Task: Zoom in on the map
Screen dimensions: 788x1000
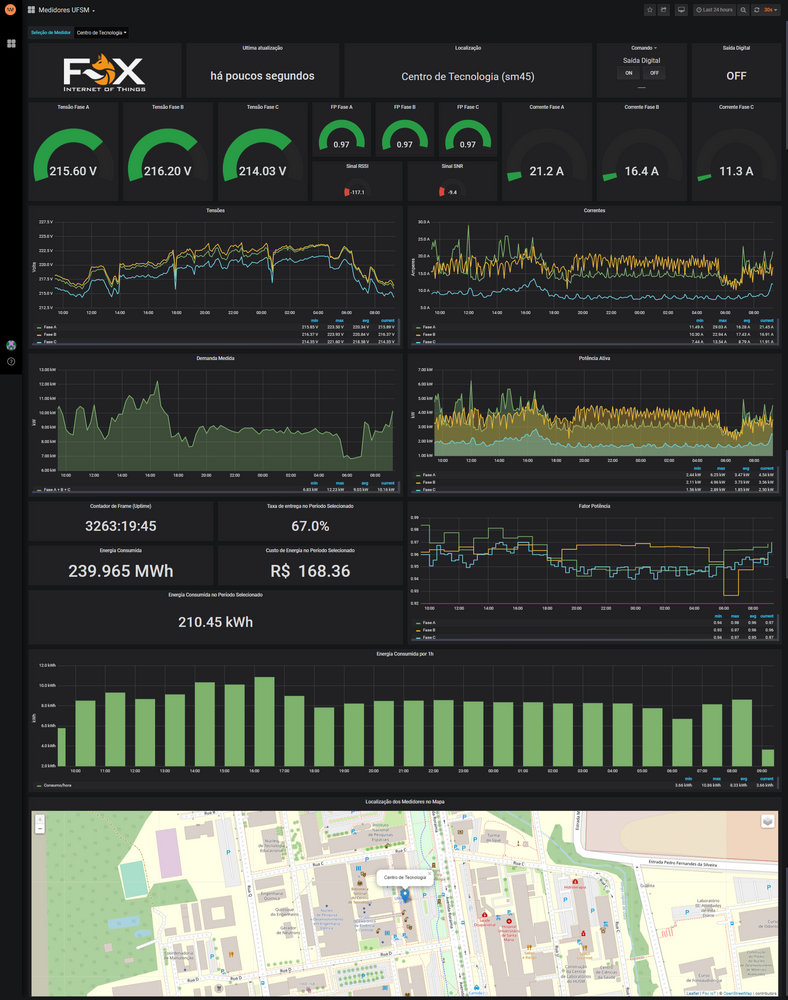Action: pyautogui.click(x=39, y=819)
